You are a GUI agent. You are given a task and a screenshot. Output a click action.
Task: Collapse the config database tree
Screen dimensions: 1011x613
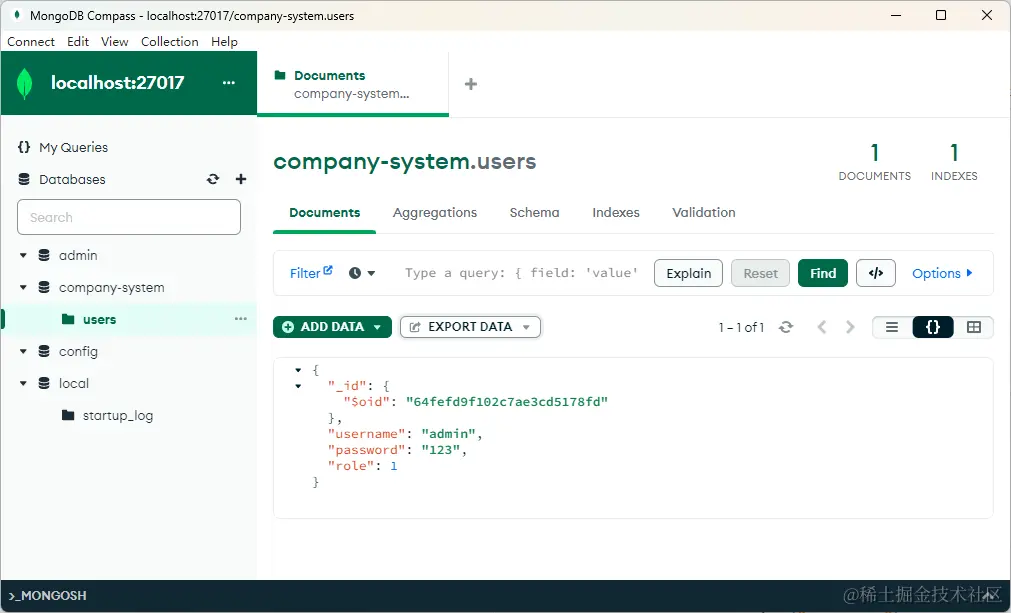[23, 351]
